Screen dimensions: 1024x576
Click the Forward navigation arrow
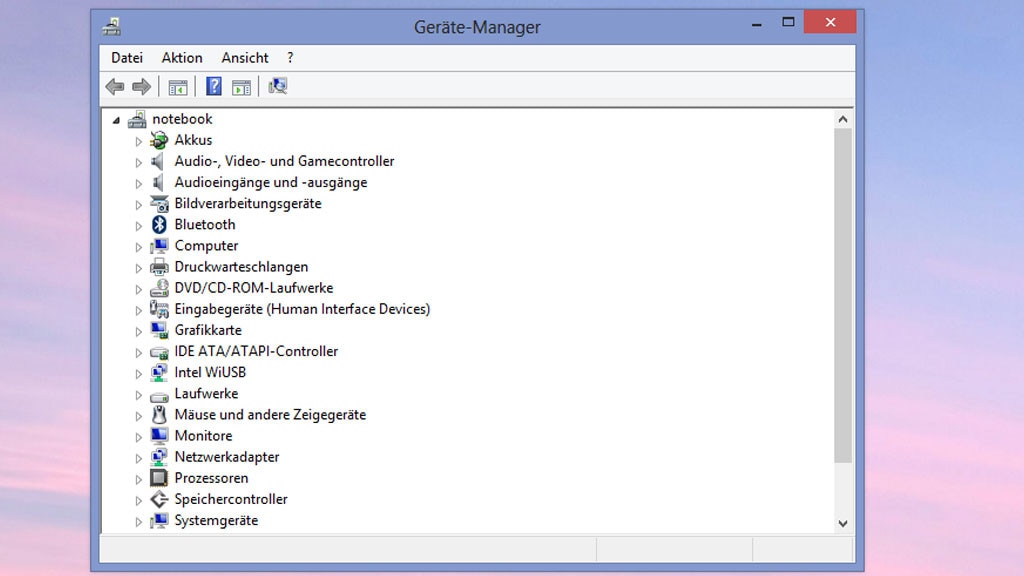(x=140, y=86)
